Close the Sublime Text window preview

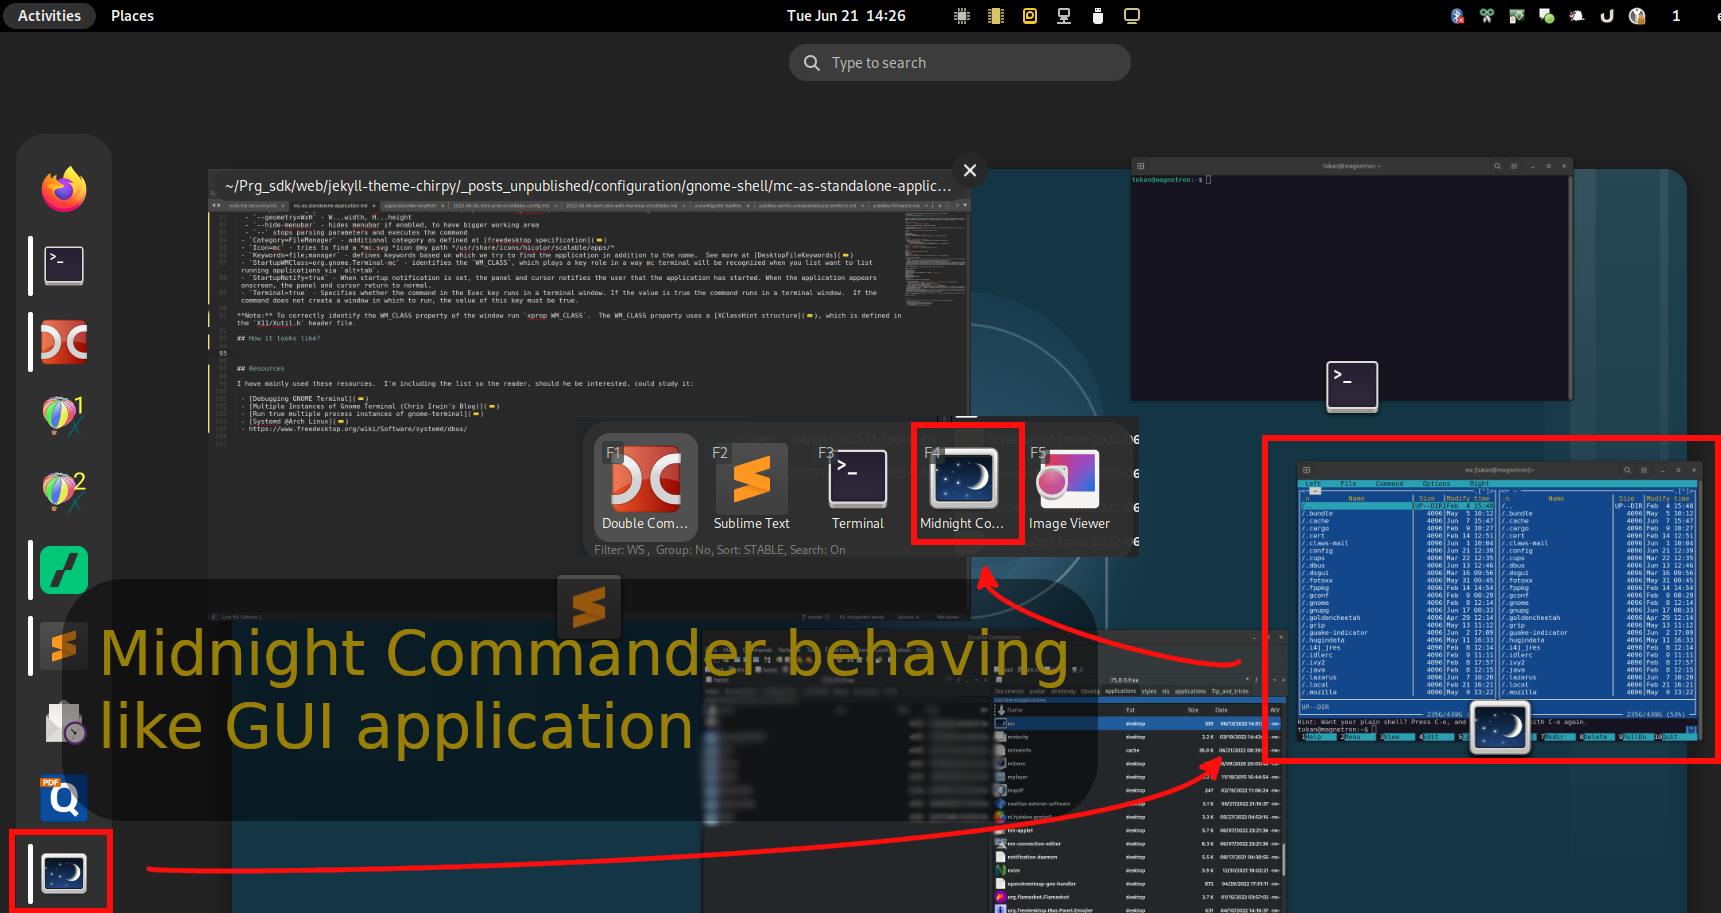tap(969, 170)
